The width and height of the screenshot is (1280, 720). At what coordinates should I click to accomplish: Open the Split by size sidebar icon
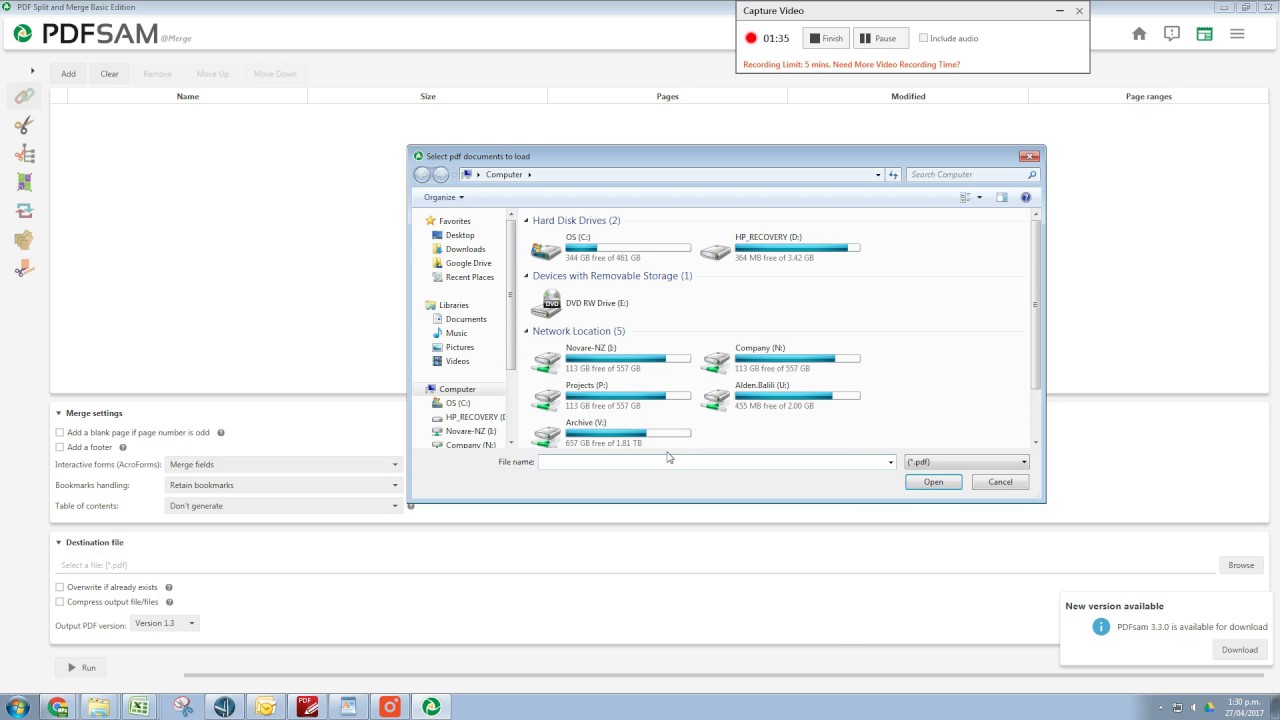click(x=24, y=269)
